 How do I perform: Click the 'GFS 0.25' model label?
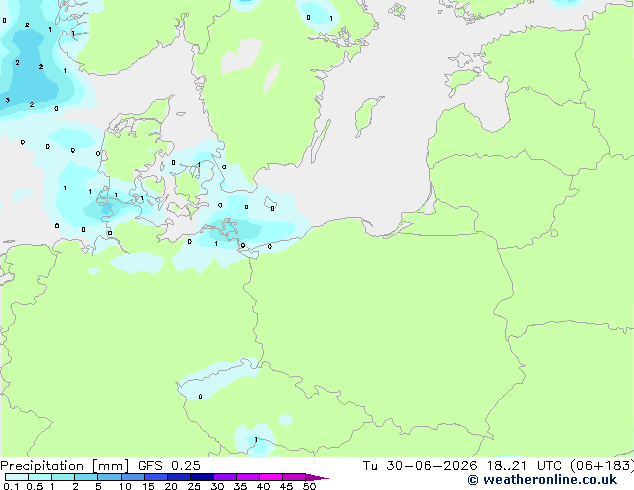(169, 466)
